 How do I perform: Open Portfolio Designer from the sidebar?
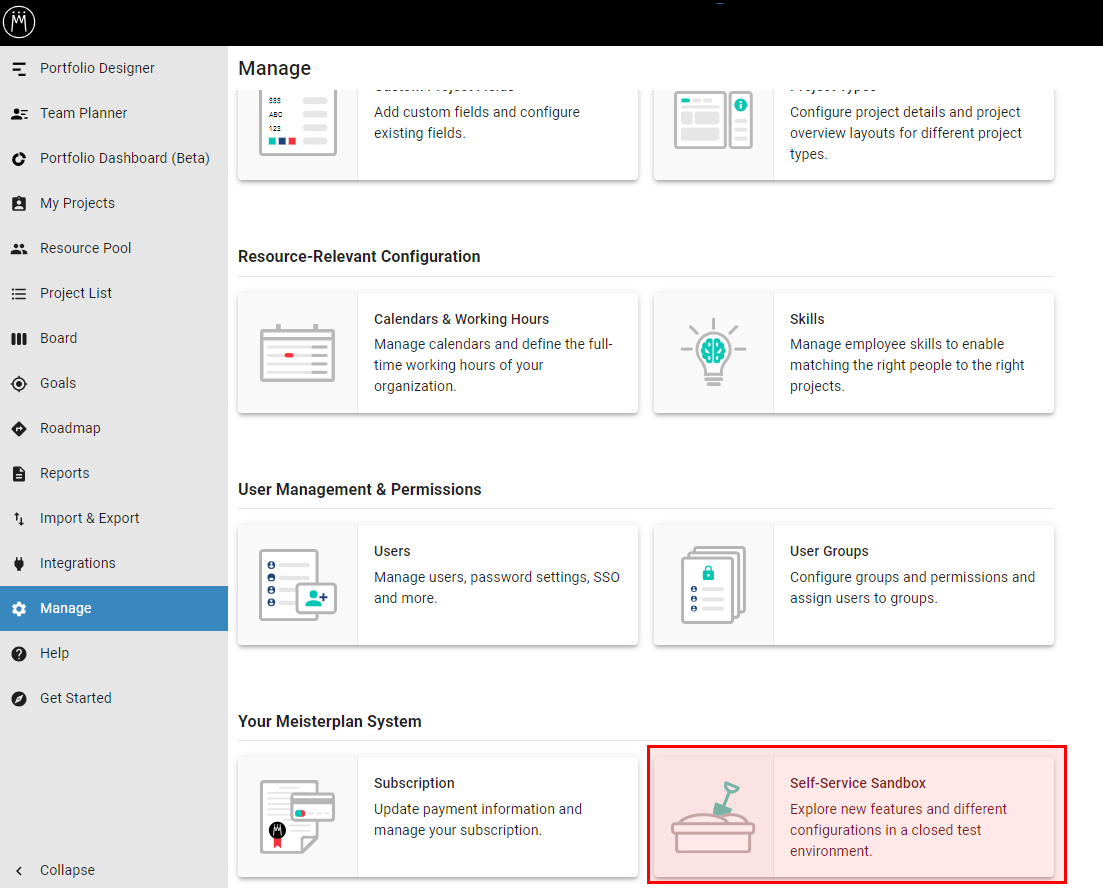click(114, 68)
